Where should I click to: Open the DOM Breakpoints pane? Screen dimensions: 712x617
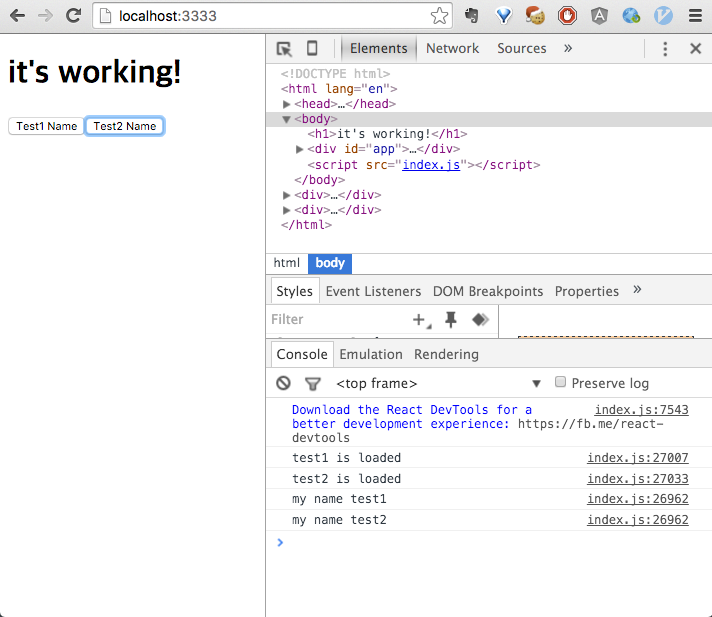488,291
